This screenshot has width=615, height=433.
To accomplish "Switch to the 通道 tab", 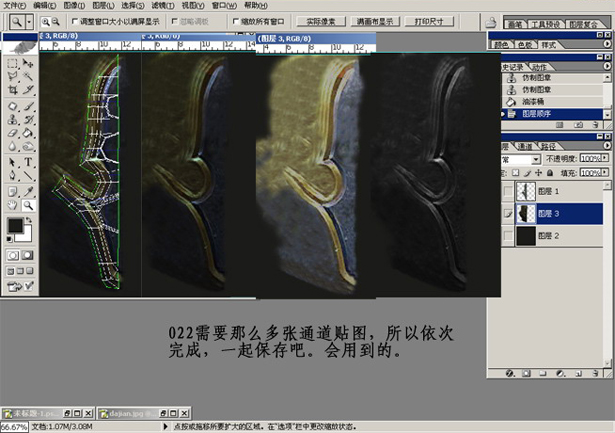I will pyautogui.click(x=541, y=145).
